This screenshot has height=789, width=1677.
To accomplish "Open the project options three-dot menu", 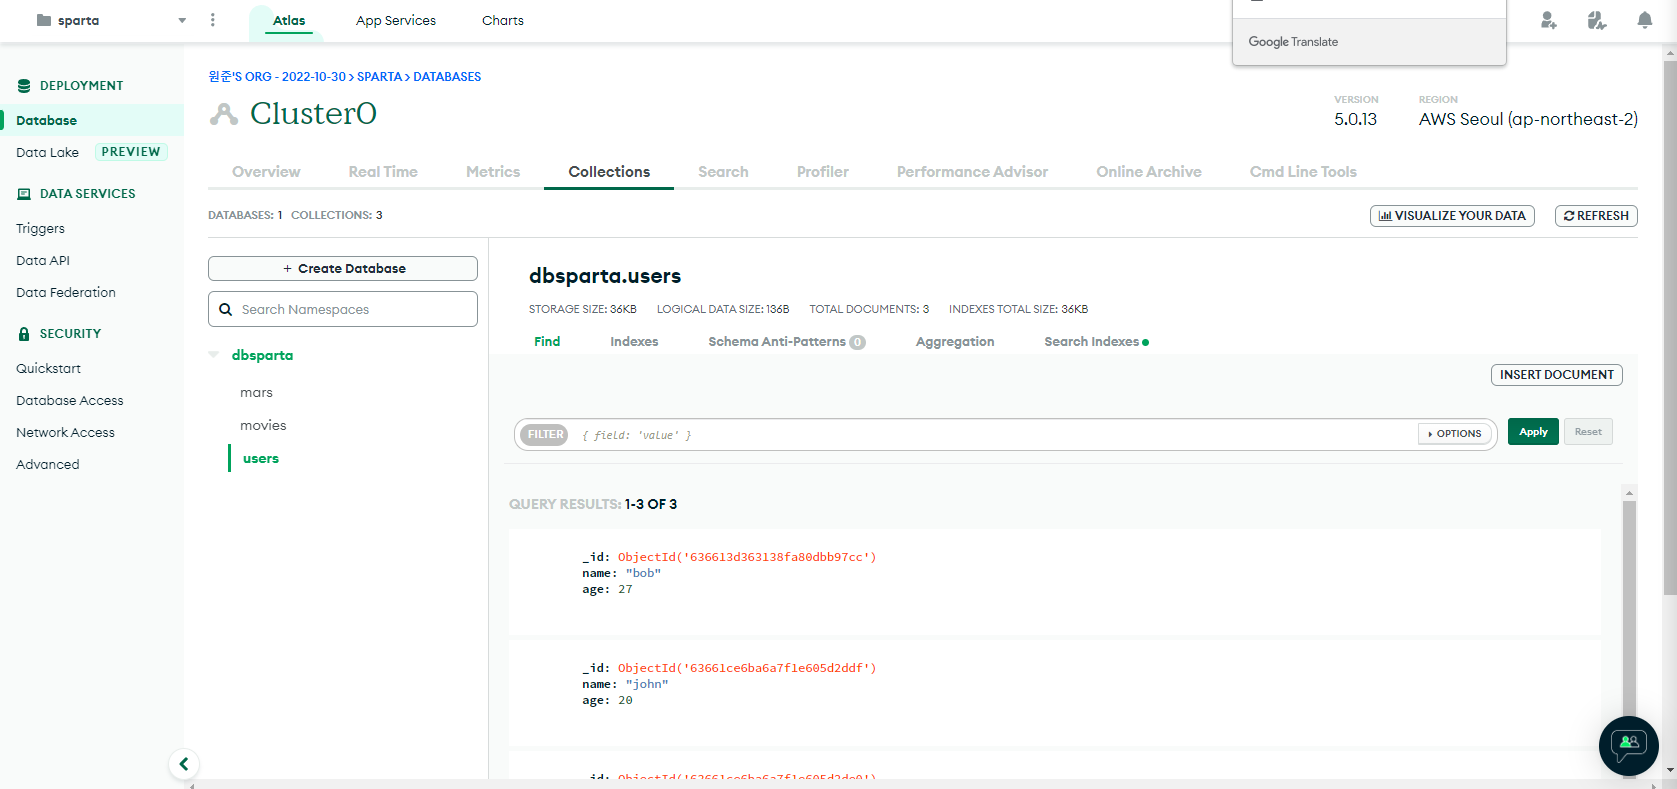I will [212, 20].
